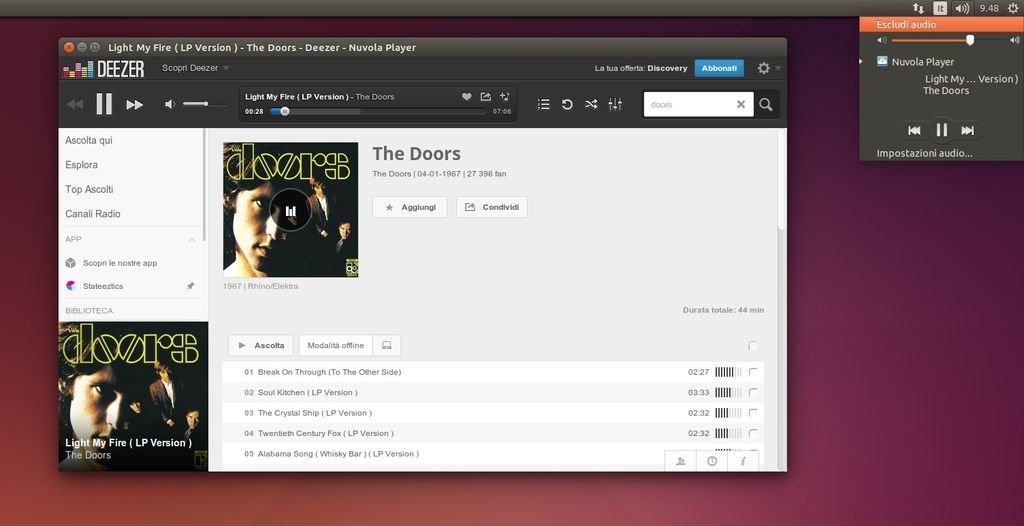The width and height of the screenshot is (1024, 526).
Task: Open the friends activity icon at bottom
Action: pyautogui.click(x=680, y=461)
